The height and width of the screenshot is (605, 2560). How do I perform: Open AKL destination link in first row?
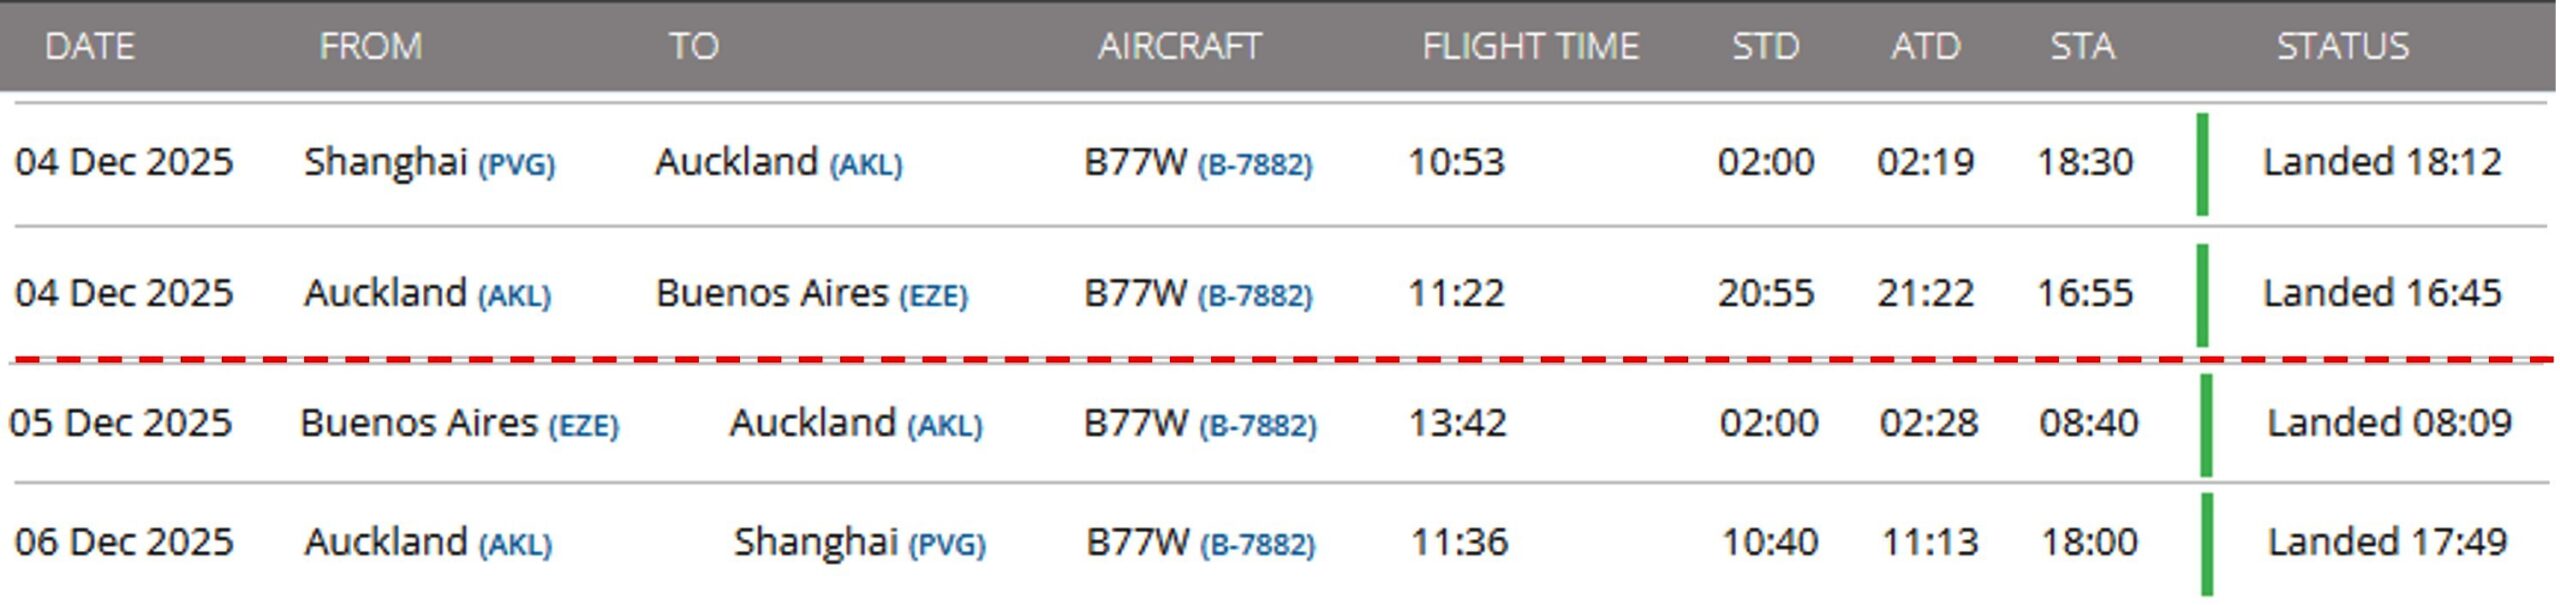coord(866,165)
